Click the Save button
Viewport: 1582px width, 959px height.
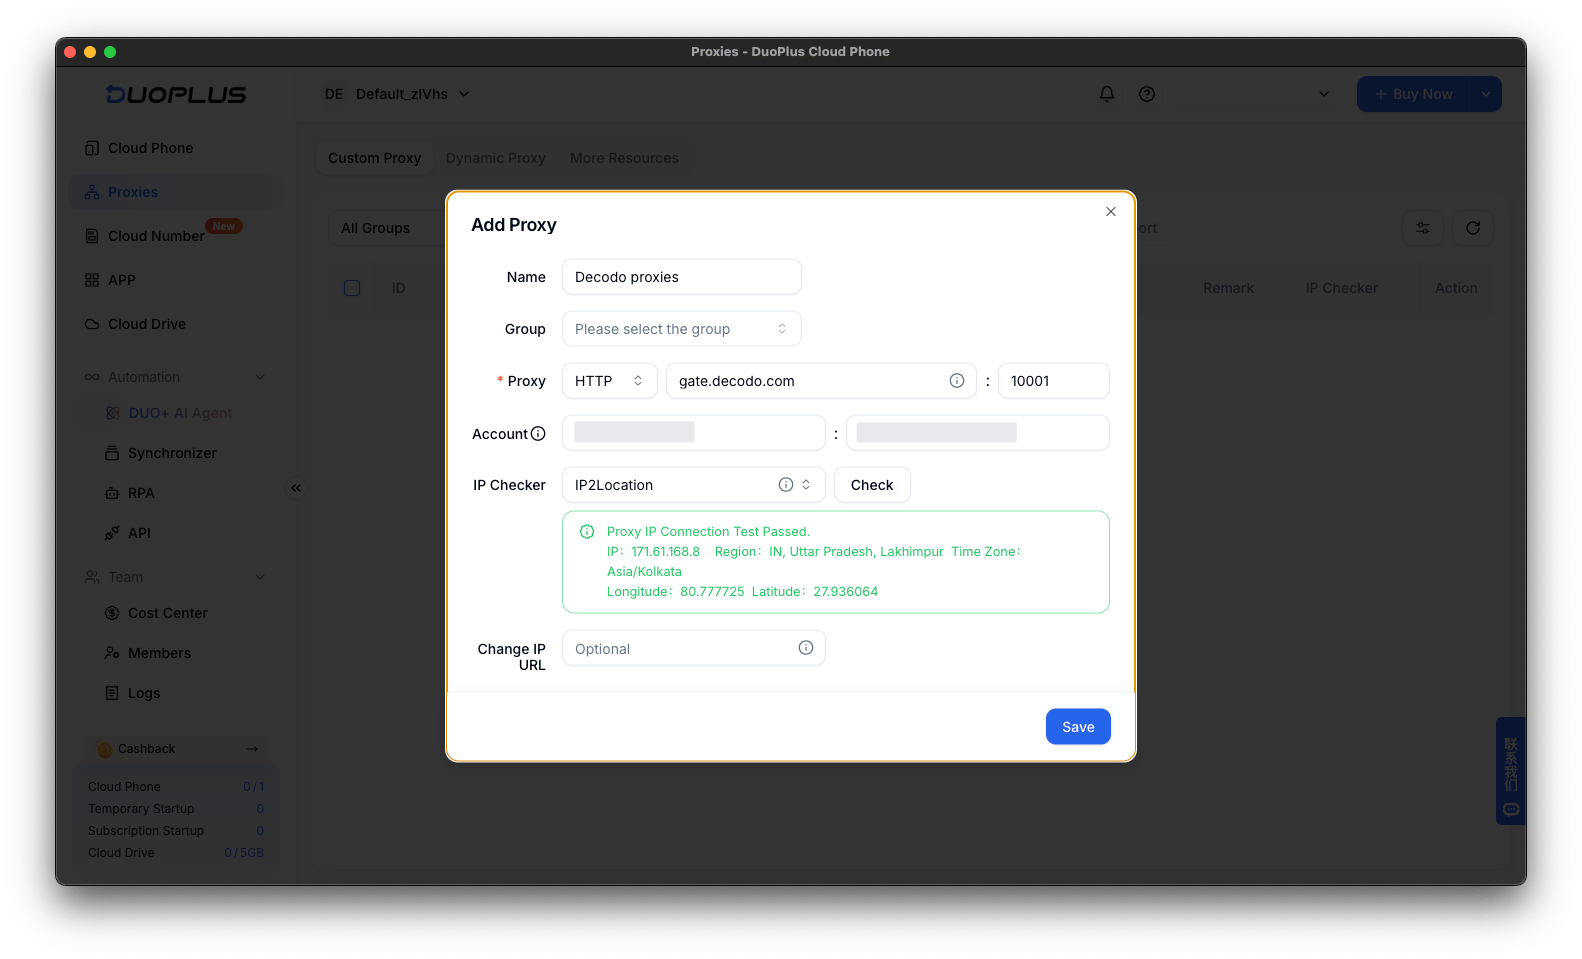click(x=1078, y=727)
